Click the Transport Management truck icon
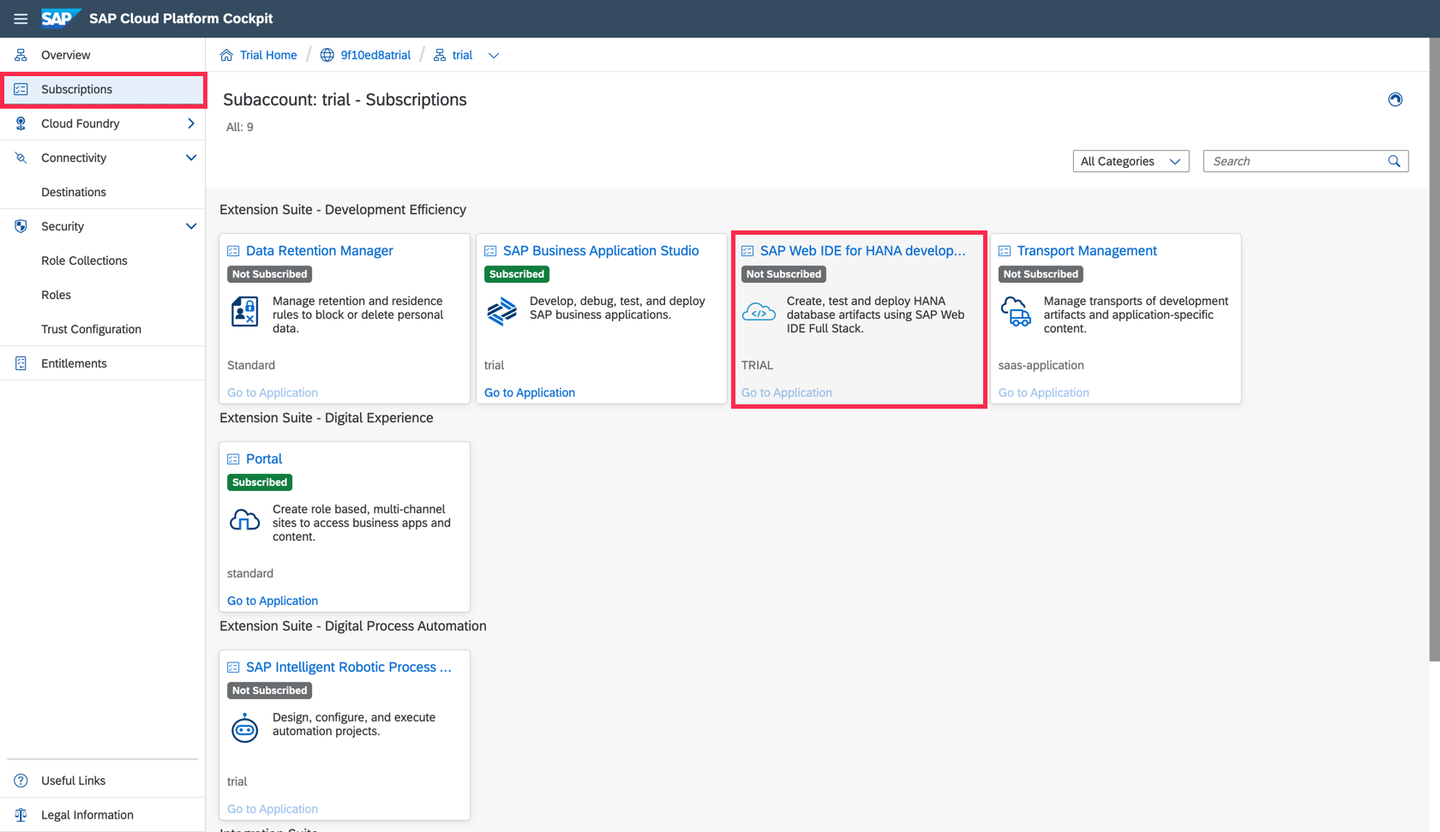 [x=1016, y=312]
